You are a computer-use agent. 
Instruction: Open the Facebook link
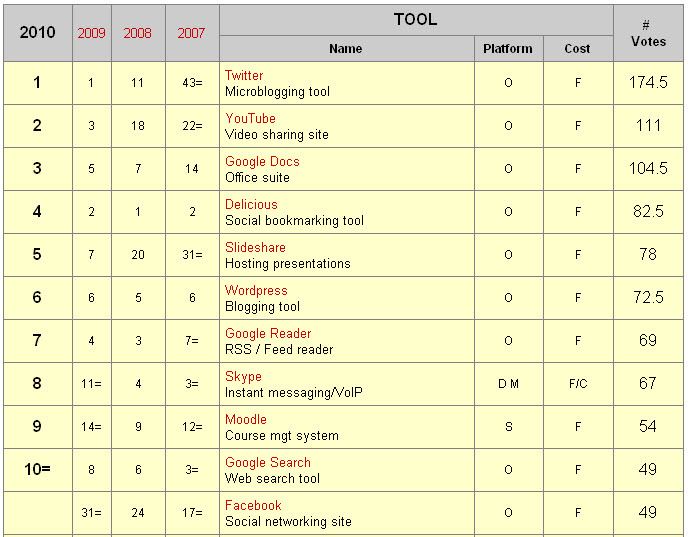click(x=253, y=505)
